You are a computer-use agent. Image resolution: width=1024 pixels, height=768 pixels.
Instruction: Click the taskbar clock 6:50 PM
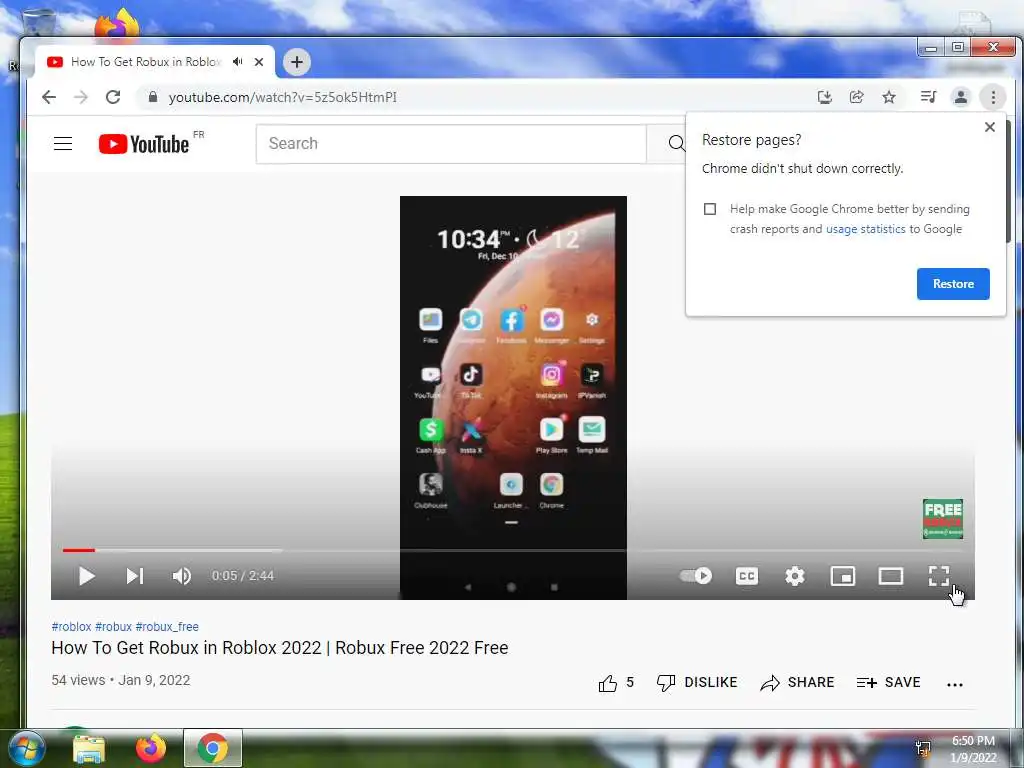[973, 741]
